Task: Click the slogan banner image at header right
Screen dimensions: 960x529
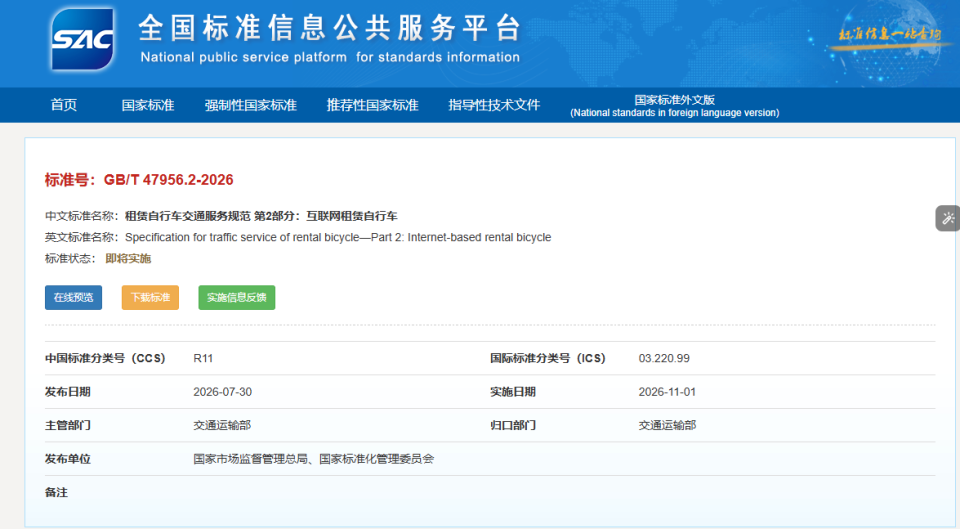Action: [890, 34]
